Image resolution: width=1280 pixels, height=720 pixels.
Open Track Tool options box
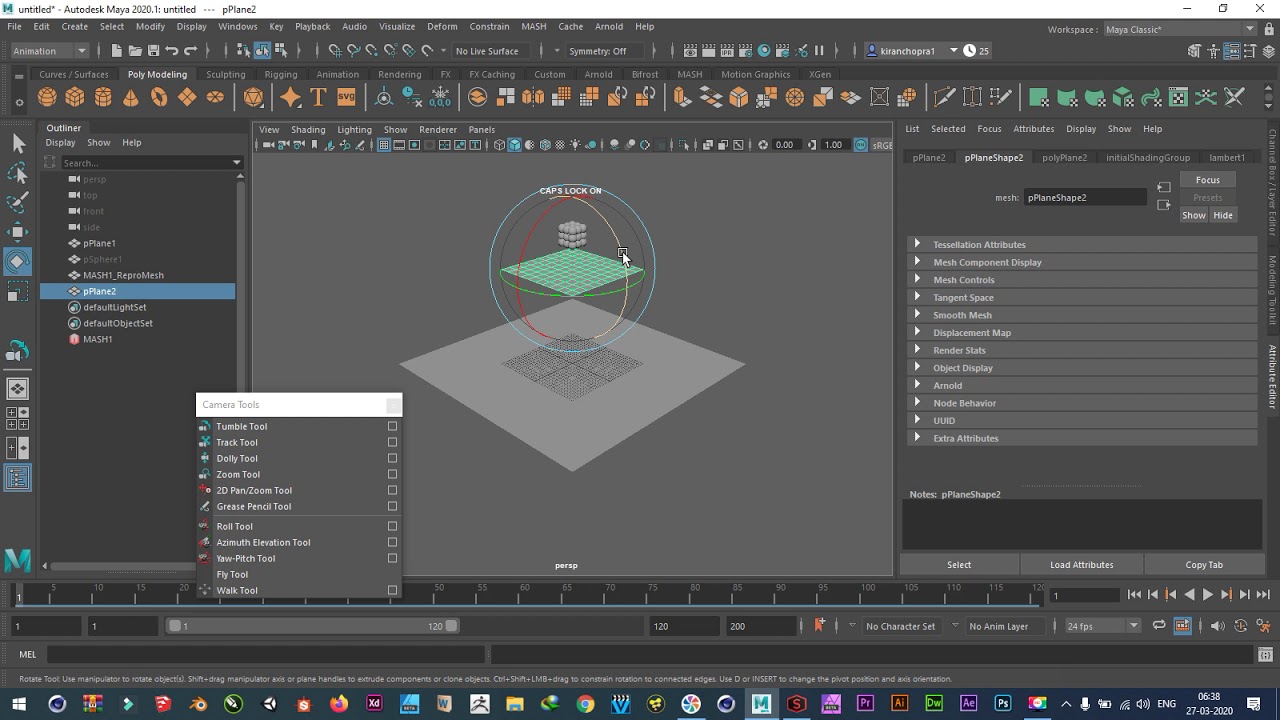click(x=392, y=442)
